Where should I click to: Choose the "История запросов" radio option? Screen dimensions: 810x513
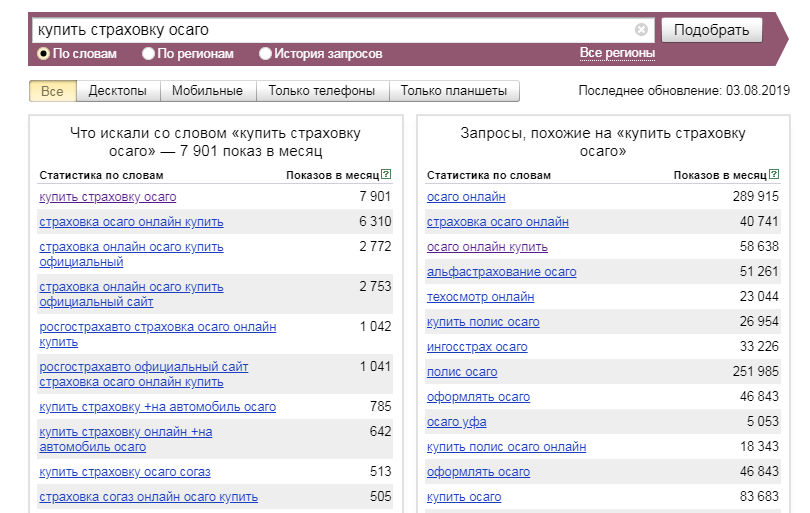coord(265,54)
